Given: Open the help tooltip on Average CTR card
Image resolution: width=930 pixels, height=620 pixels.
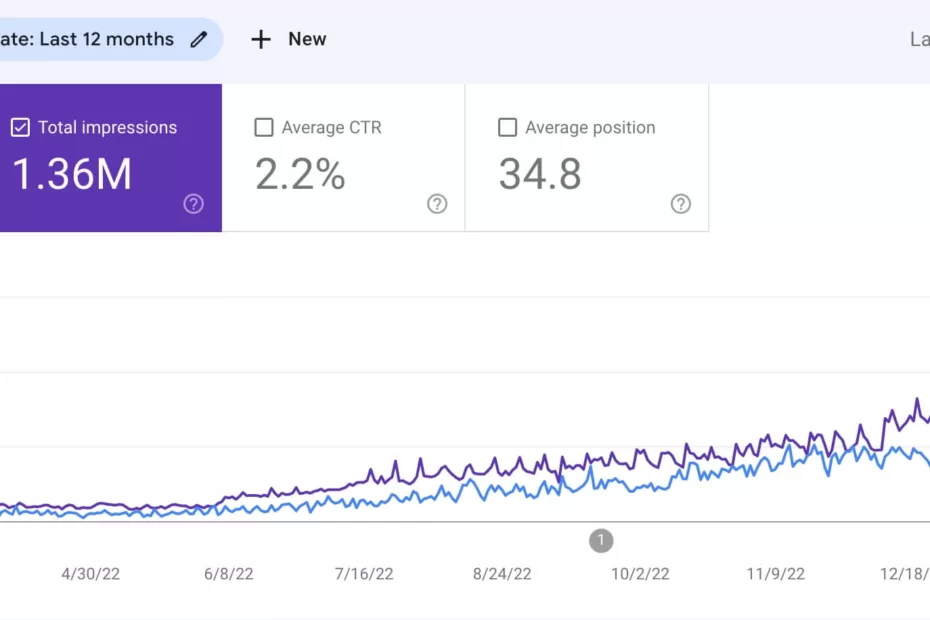Looking at the screenshot, I should 437,204.
